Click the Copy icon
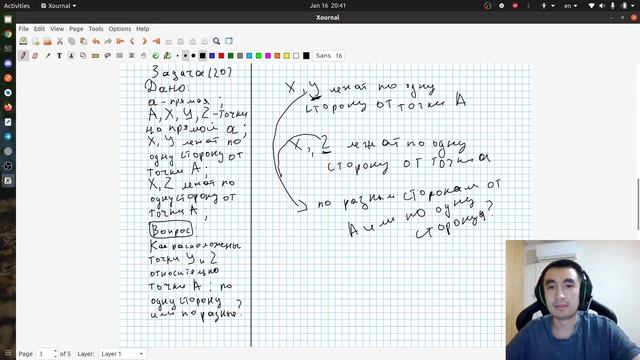 click(x=71, y=41)
